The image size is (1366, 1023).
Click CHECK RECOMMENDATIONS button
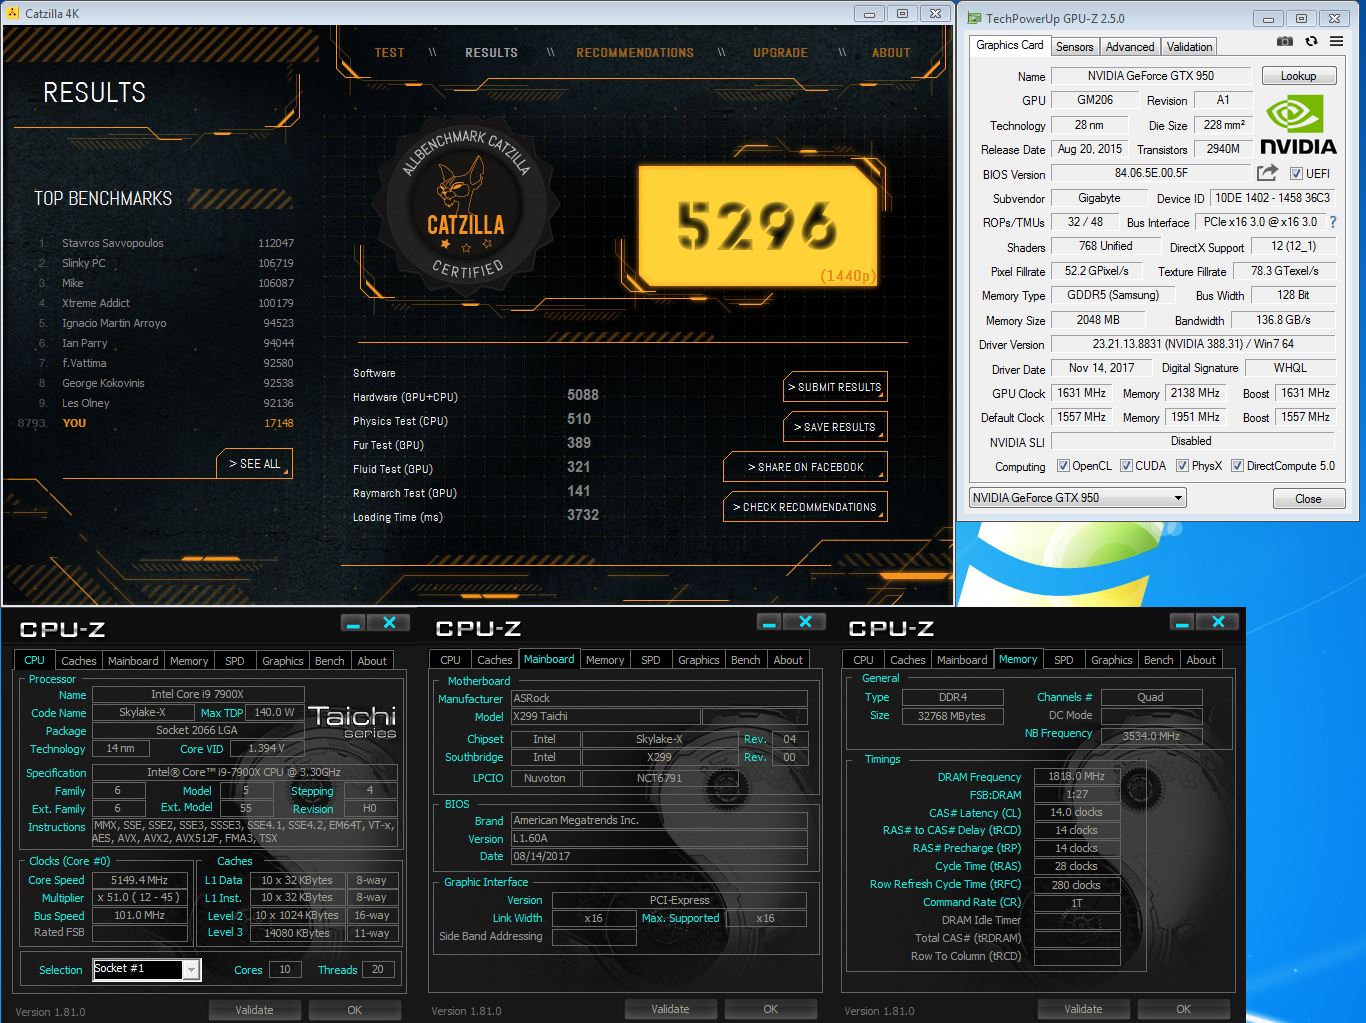tap(805, 507)
